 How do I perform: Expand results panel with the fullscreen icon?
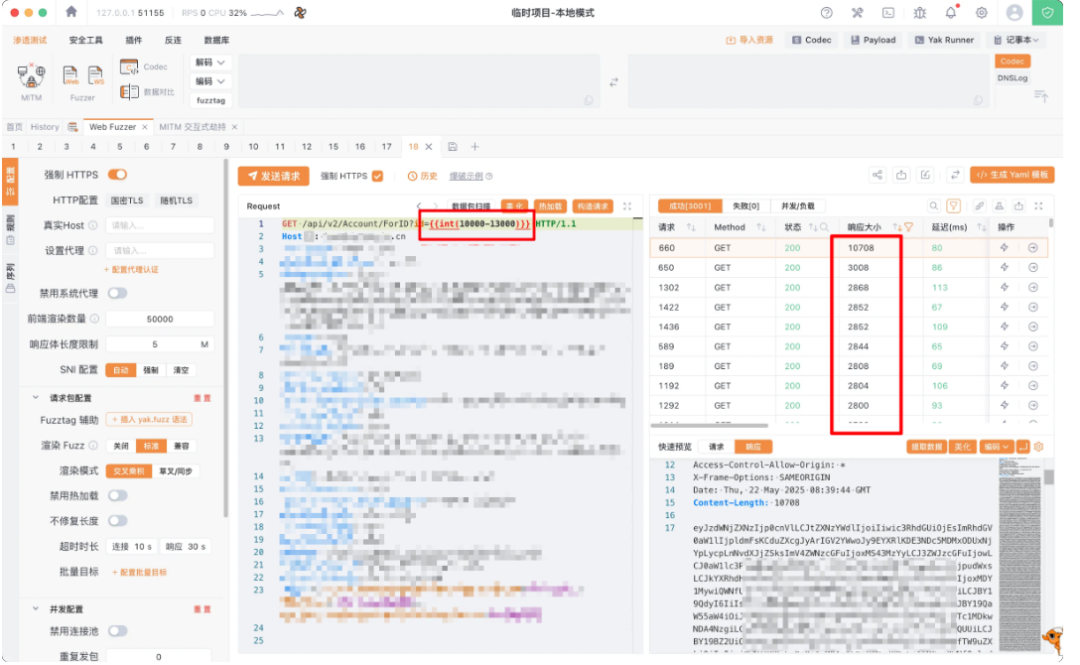[1039, 206]
